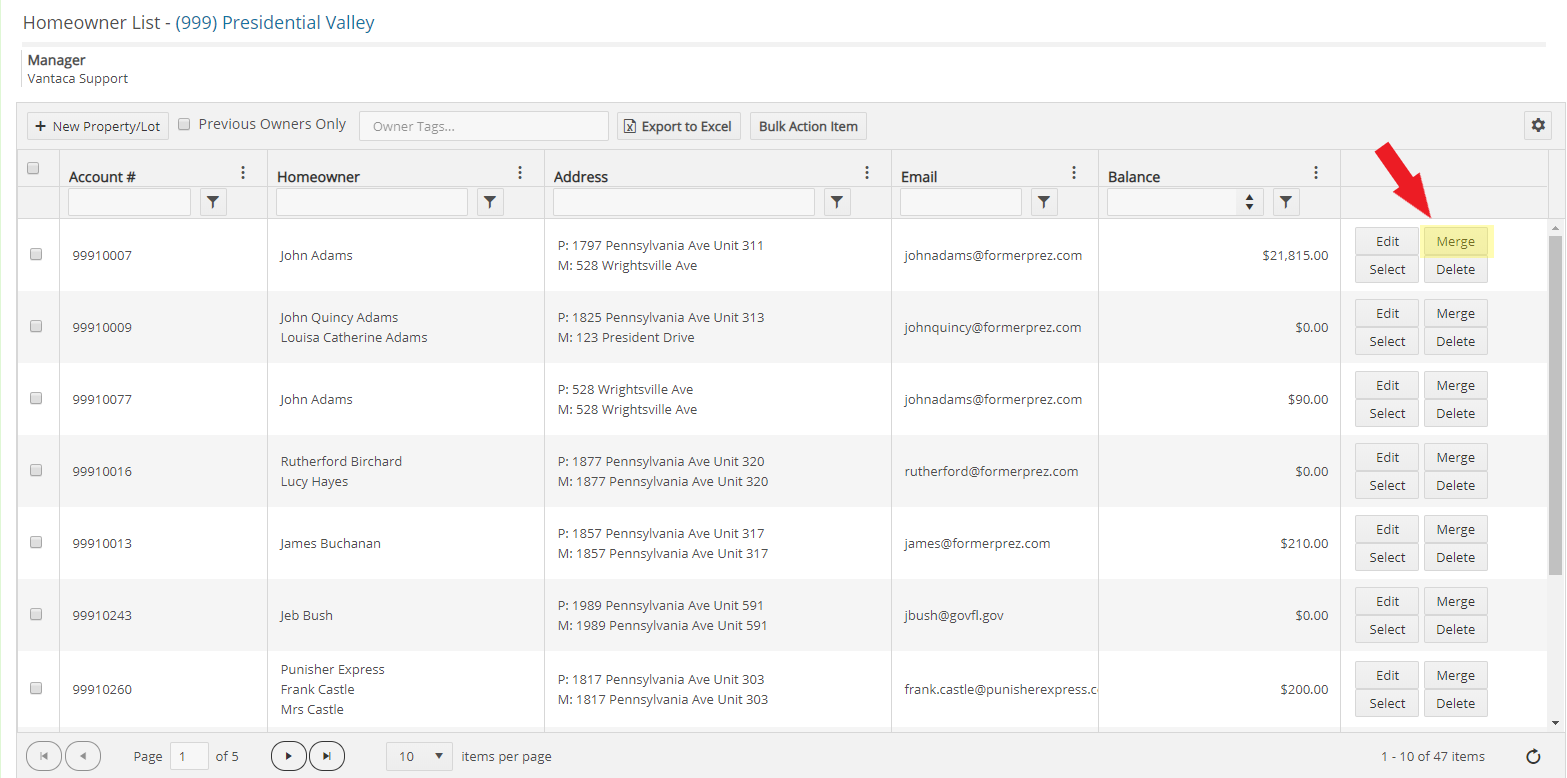Click Merge for John Adams account 99910007
1567x778 pixels.
tap(1455, 241)
